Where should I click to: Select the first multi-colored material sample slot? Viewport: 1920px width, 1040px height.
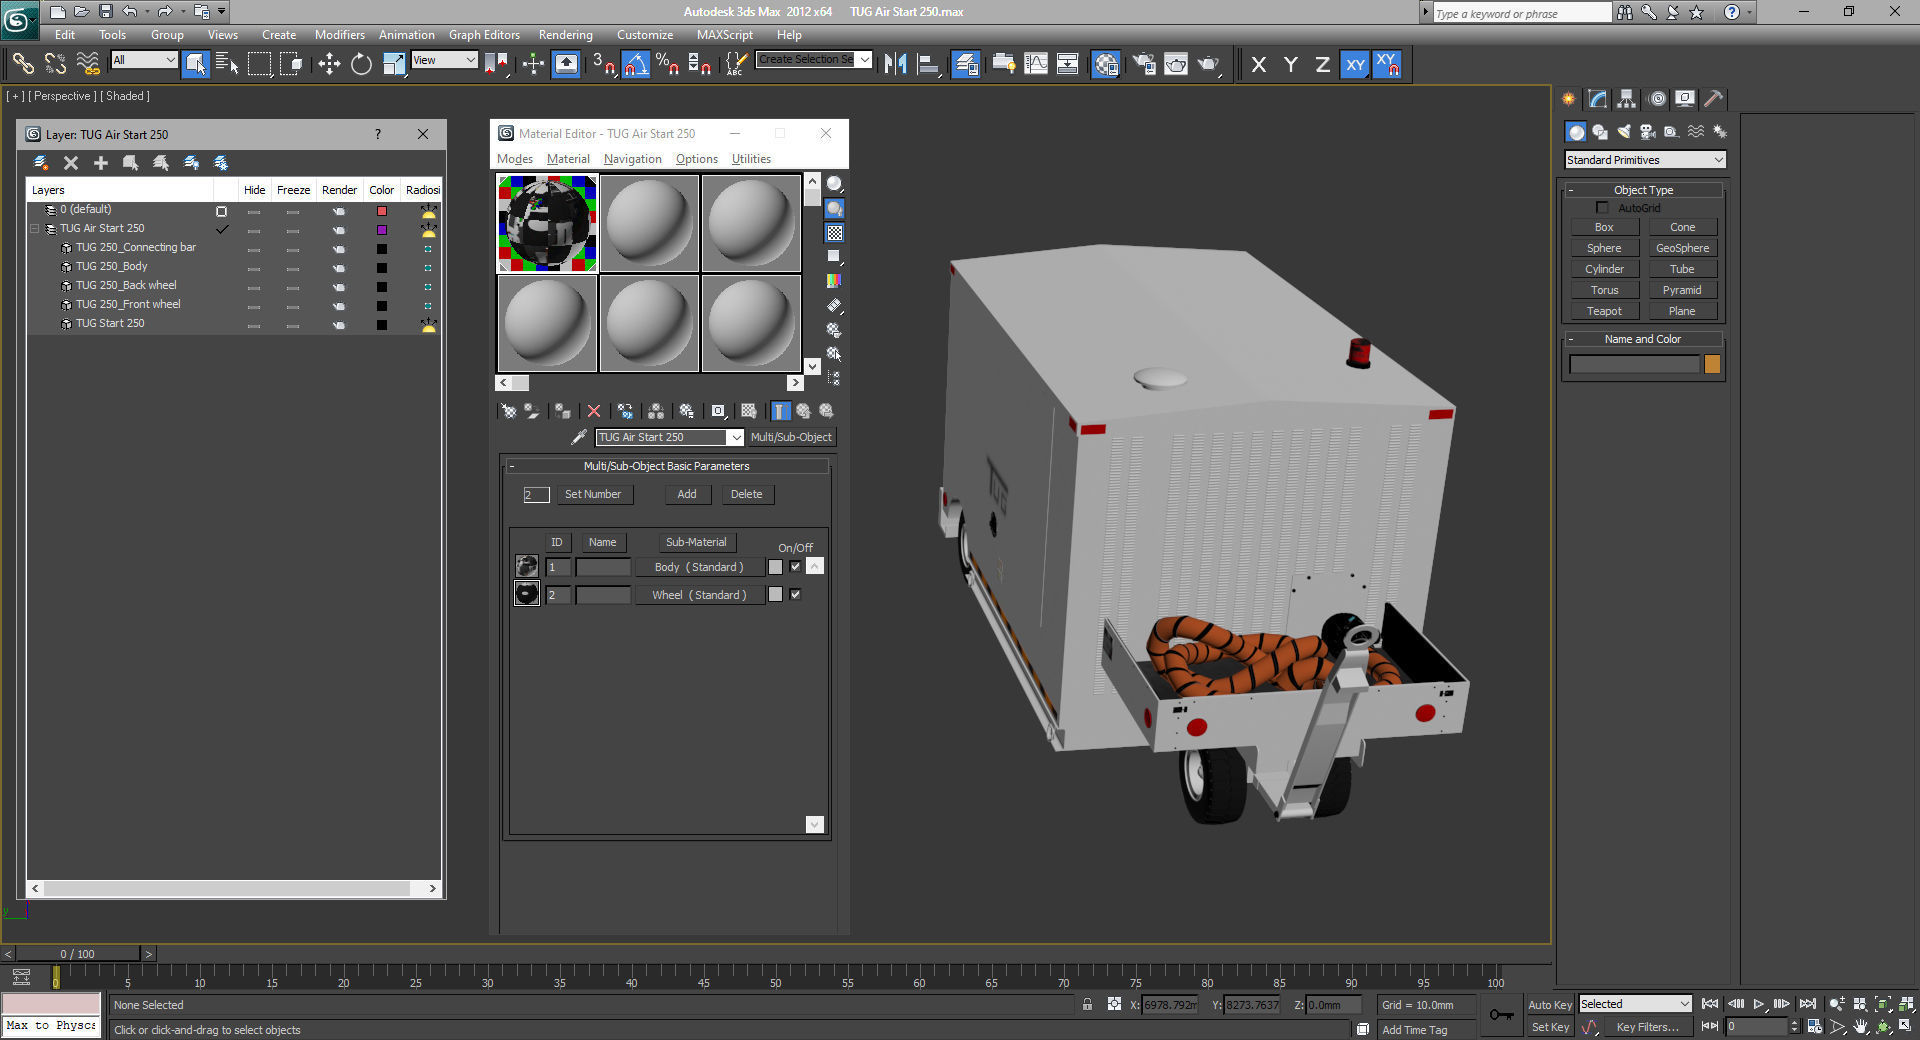click(x=547, y=223)
